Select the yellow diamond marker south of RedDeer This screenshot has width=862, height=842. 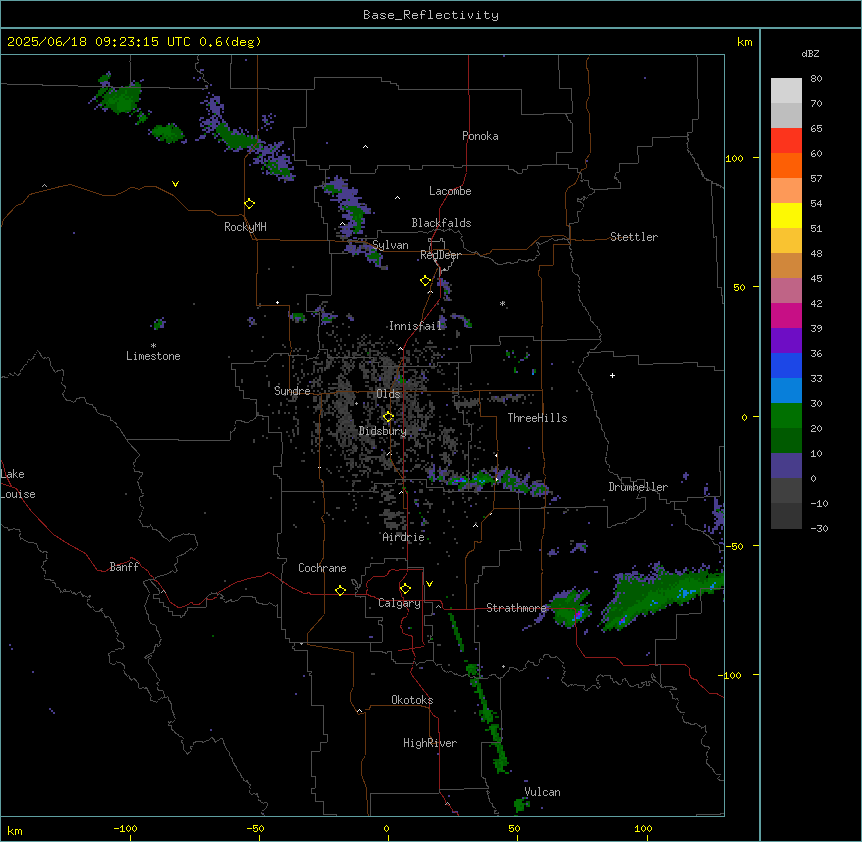[x=425, y=281]
